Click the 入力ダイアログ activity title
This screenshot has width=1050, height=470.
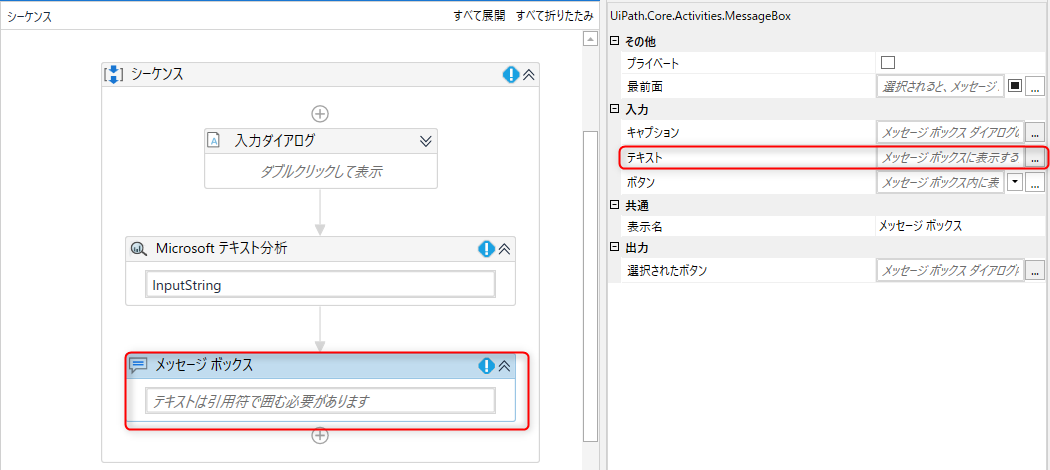click(x=275, y=141)
